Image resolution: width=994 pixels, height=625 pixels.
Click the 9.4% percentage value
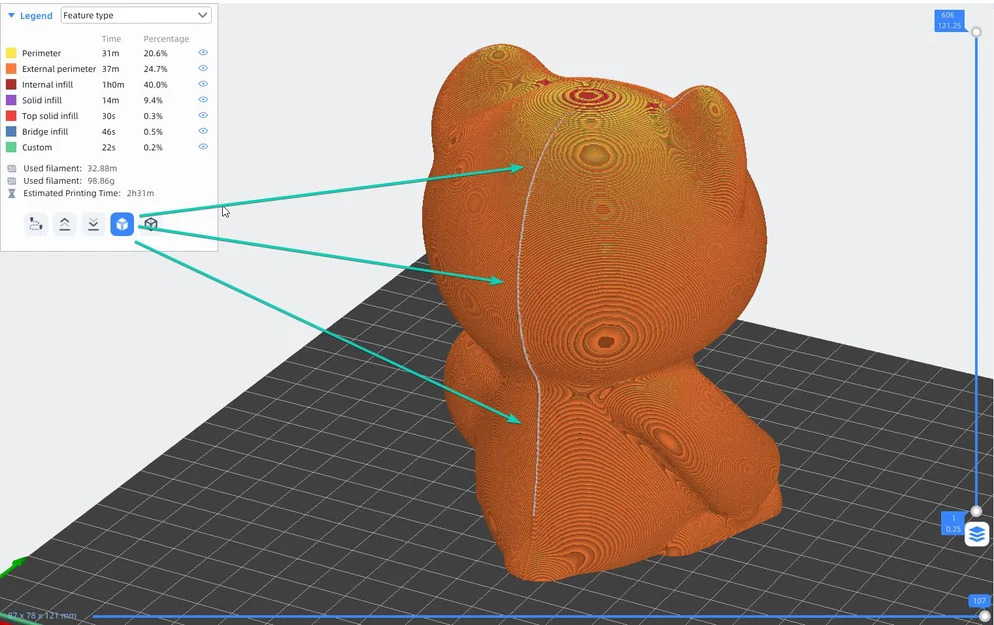click(x=153, y=100)
